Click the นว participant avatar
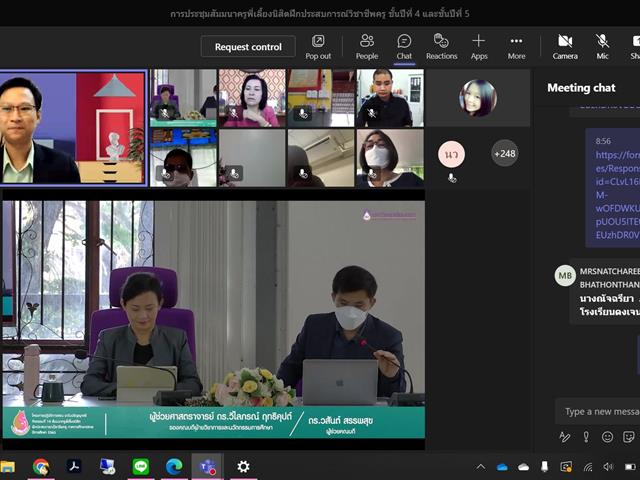Image resolution: width=640 pixels, height=480 pixels. pos(451,154)
